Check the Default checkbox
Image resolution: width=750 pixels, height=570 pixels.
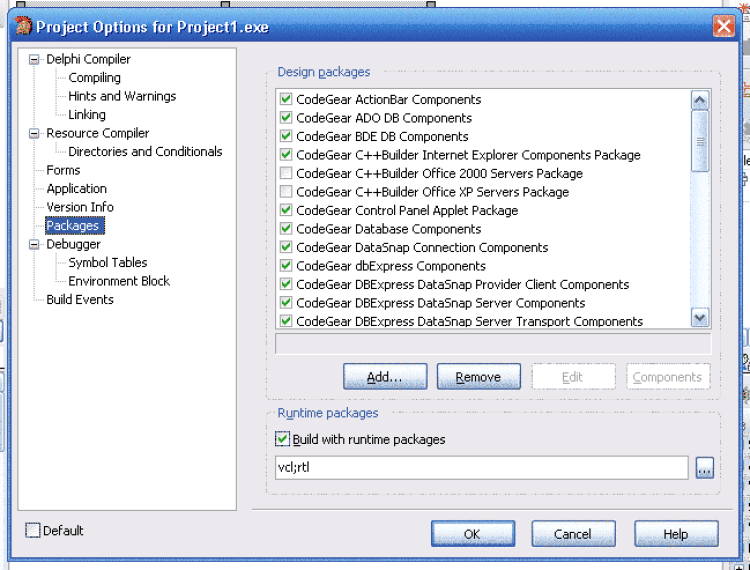(33, 531)
